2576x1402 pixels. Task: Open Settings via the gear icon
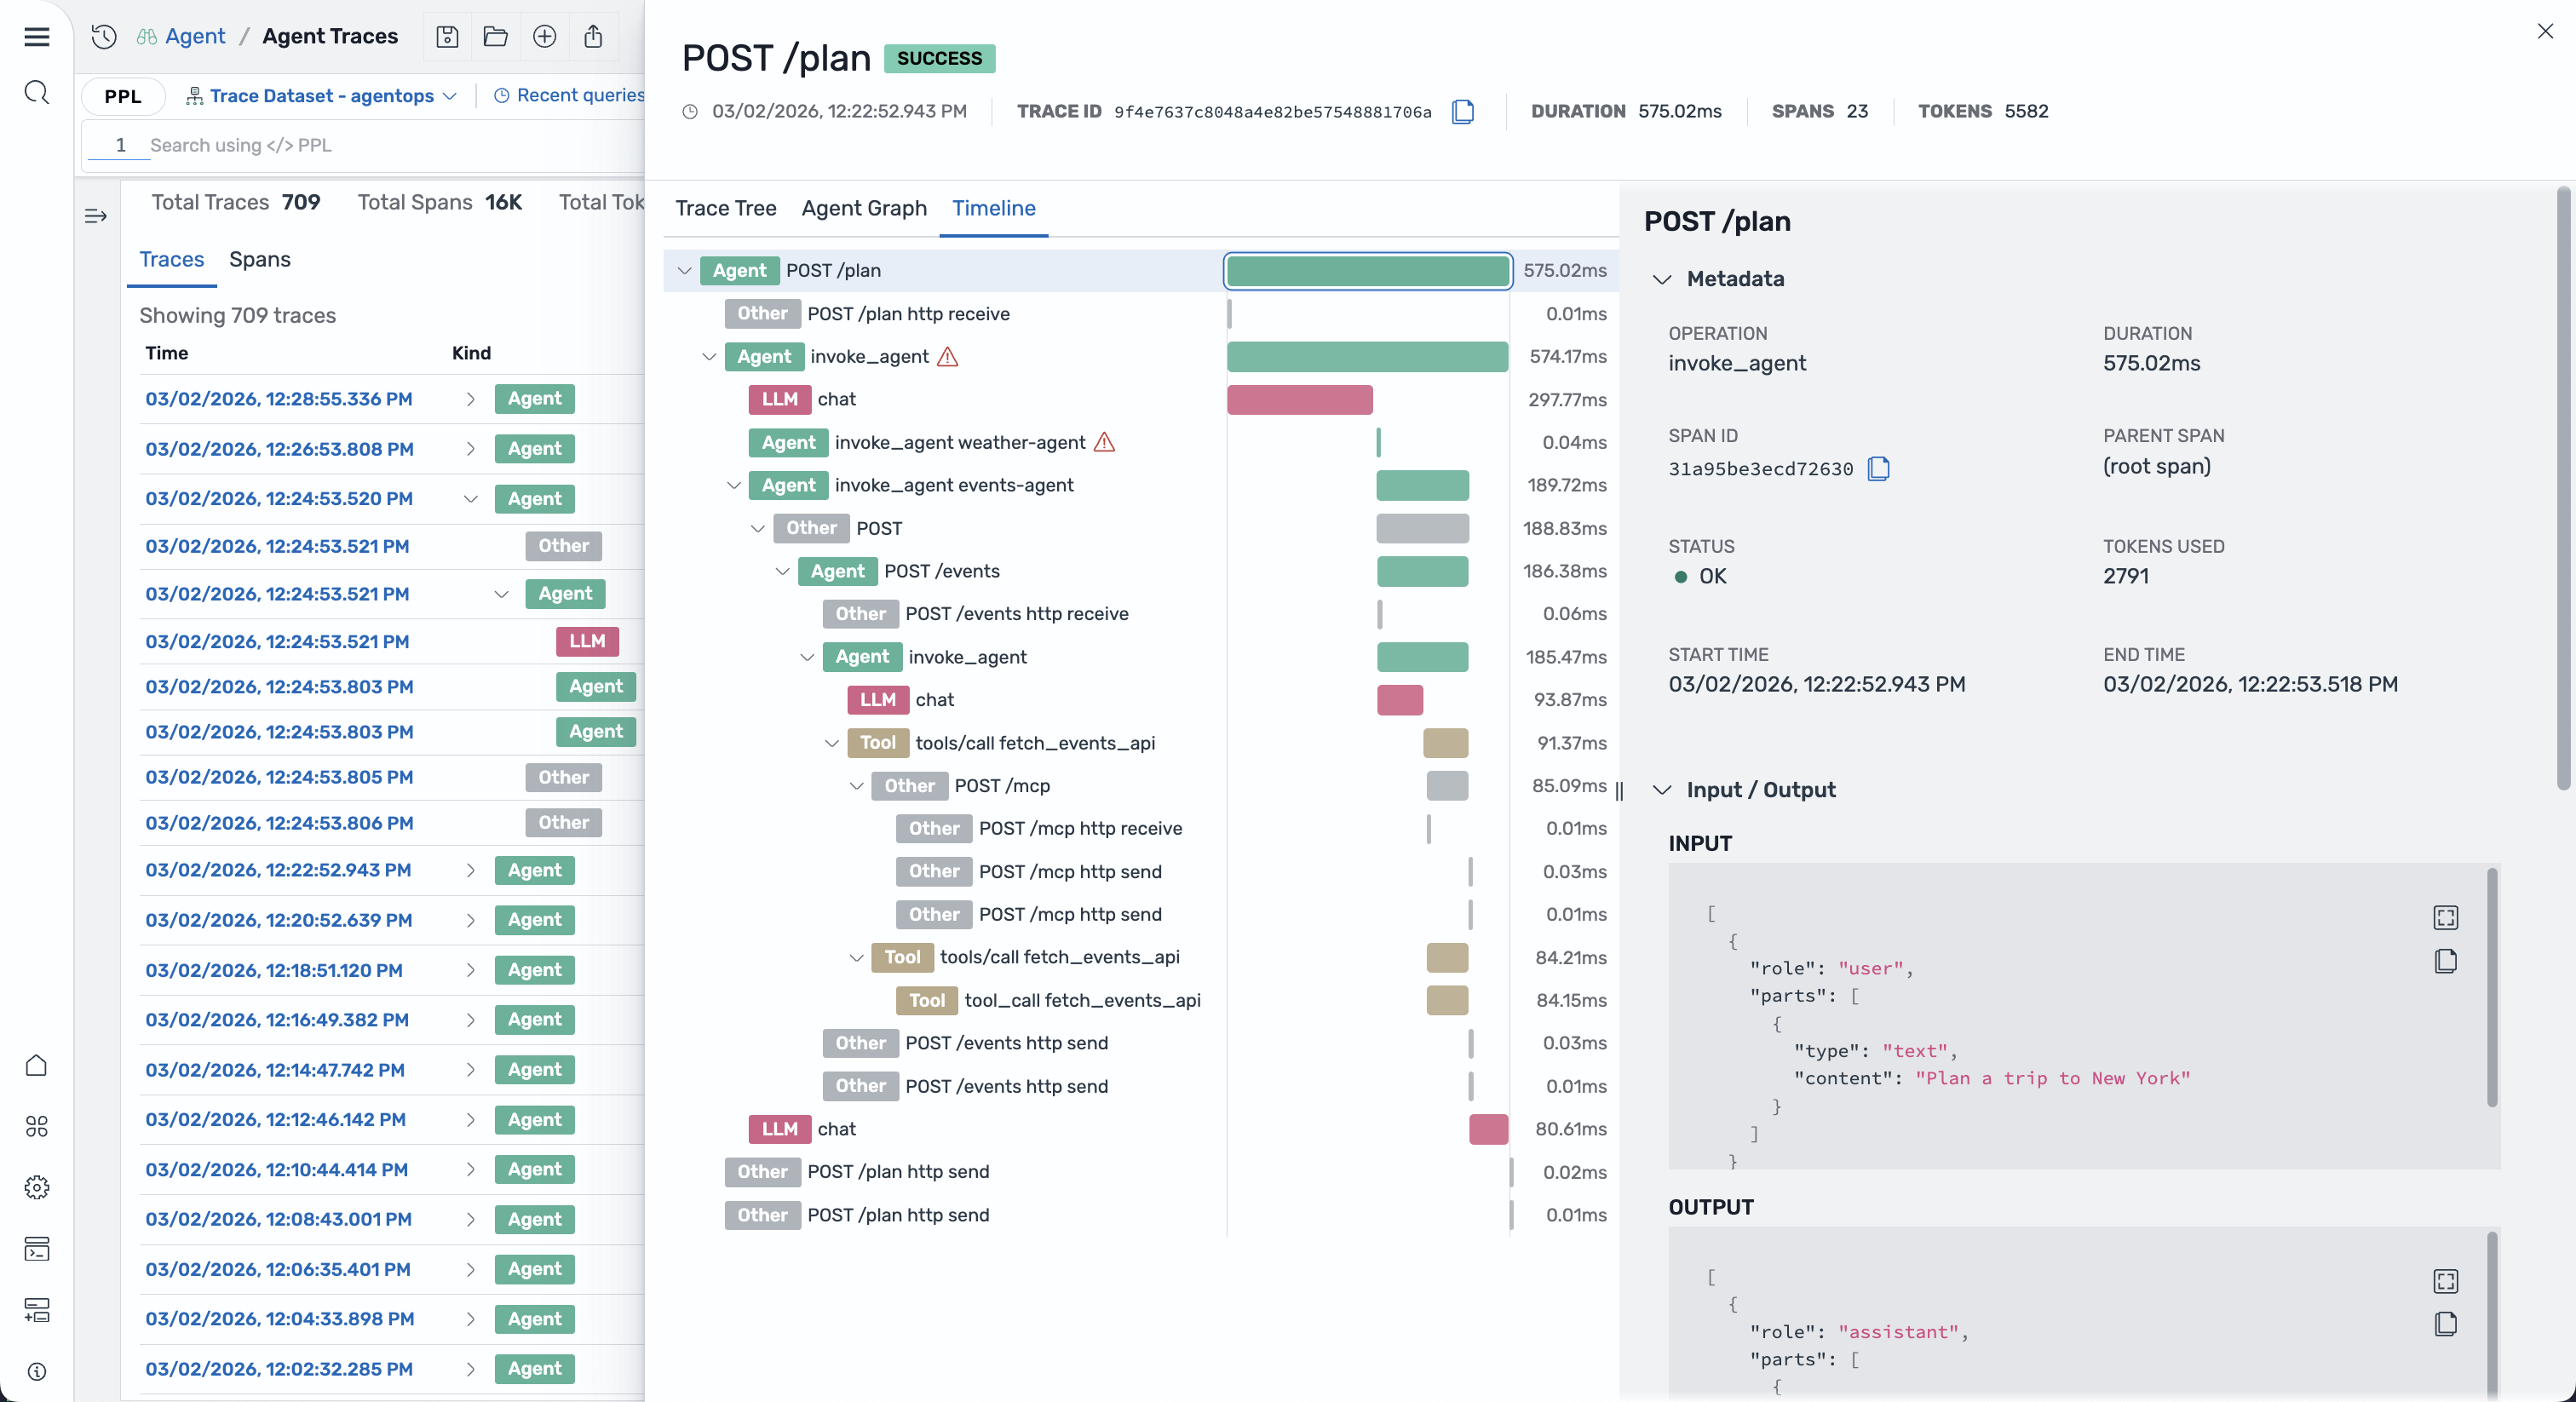tap(36, 1188)
